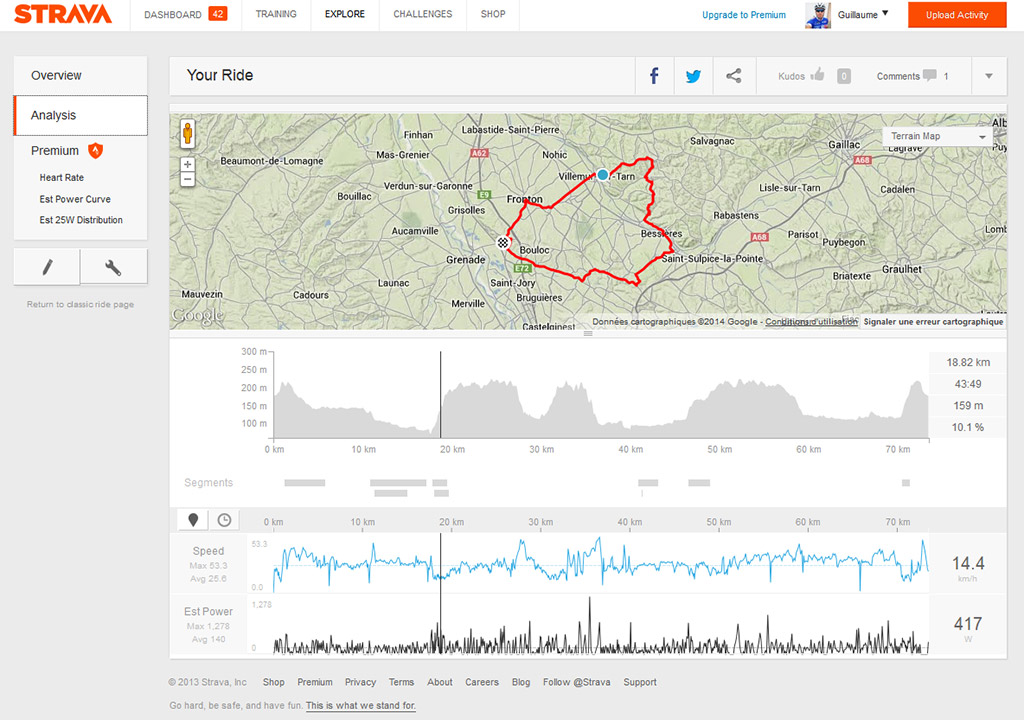This screenshot has height=720, width=1024.
Task: Return to classic ride page
Action: [80, 304]
